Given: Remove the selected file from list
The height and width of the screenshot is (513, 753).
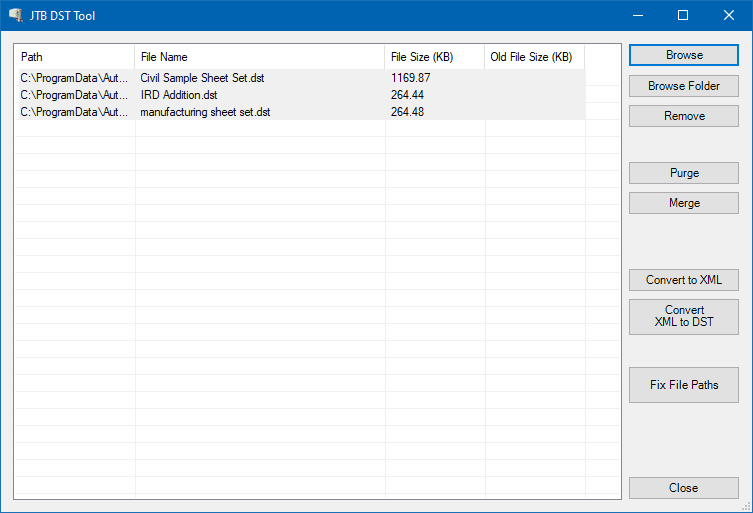Looking at the screenshot, I should click(684, 116).
